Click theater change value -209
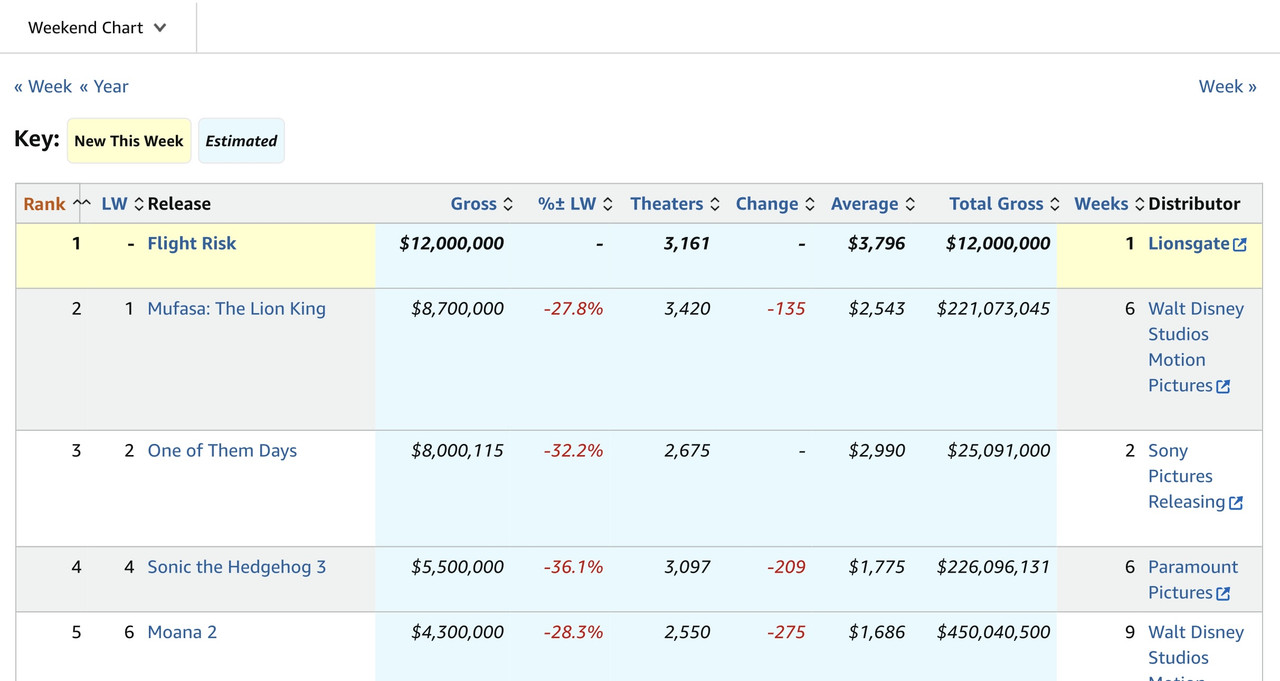 [x=787, y=567]
